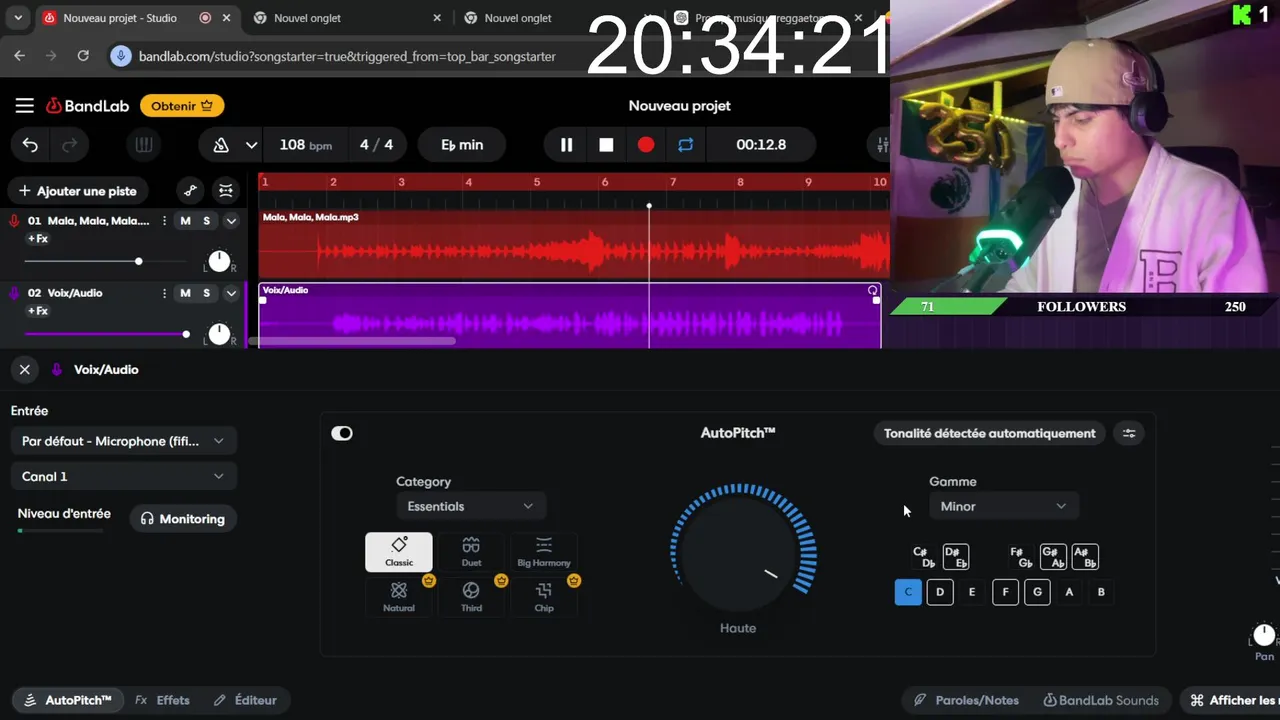Add Fx to track 02 Voix/Audio
1280x720 pixels.
tap(38, 311)
